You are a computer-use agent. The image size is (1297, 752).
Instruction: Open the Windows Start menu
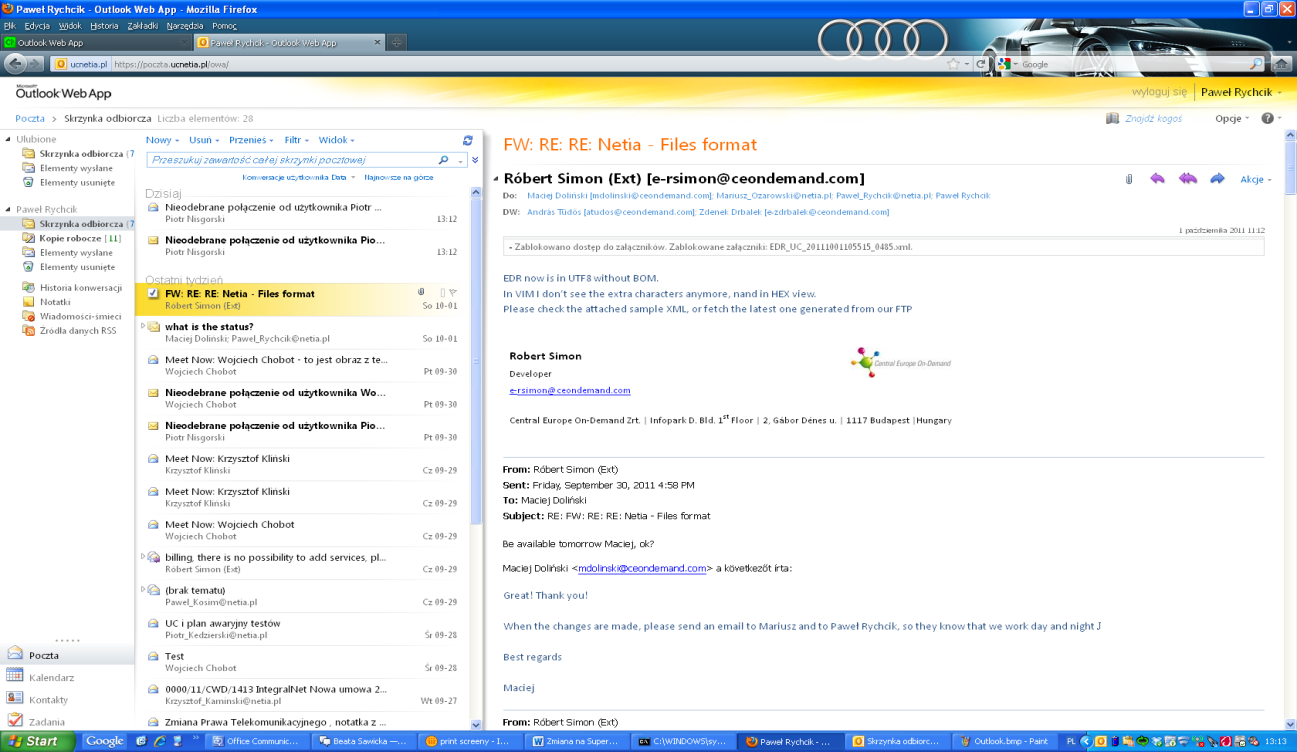38,741
